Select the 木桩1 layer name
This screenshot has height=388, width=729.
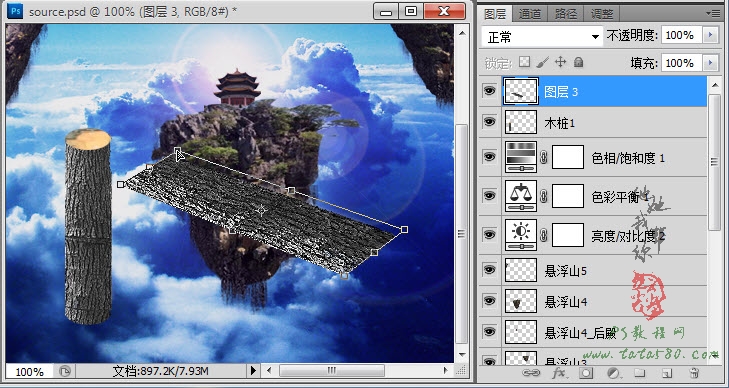coord(560,123)
